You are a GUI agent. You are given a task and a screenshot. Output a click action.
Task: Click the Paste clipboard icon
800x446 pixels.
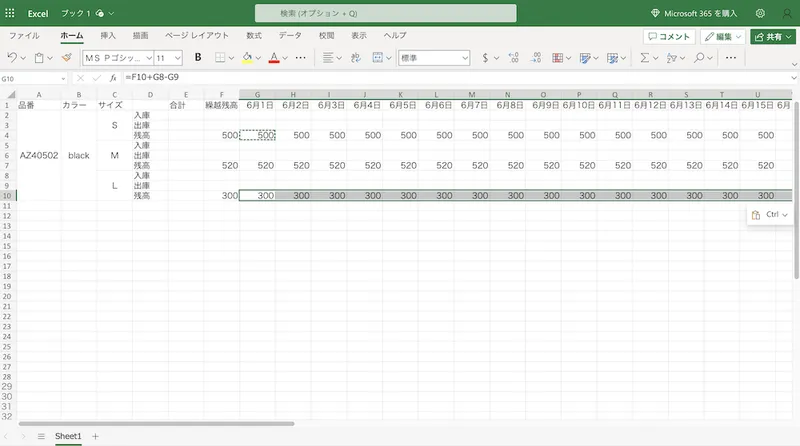39,58
